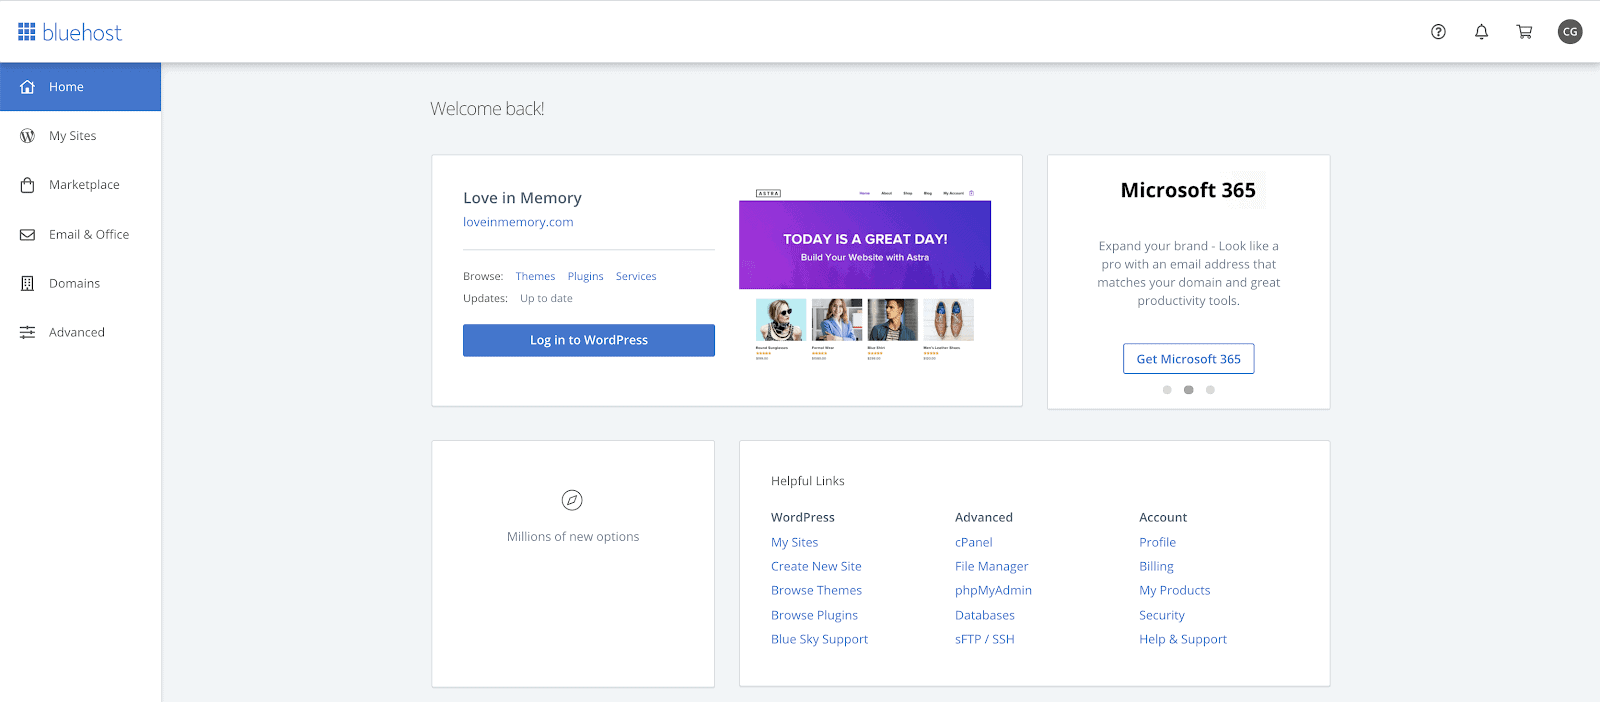Click the Advanced sliders icon
This screenshot has width=1600, height=702.
28,333
